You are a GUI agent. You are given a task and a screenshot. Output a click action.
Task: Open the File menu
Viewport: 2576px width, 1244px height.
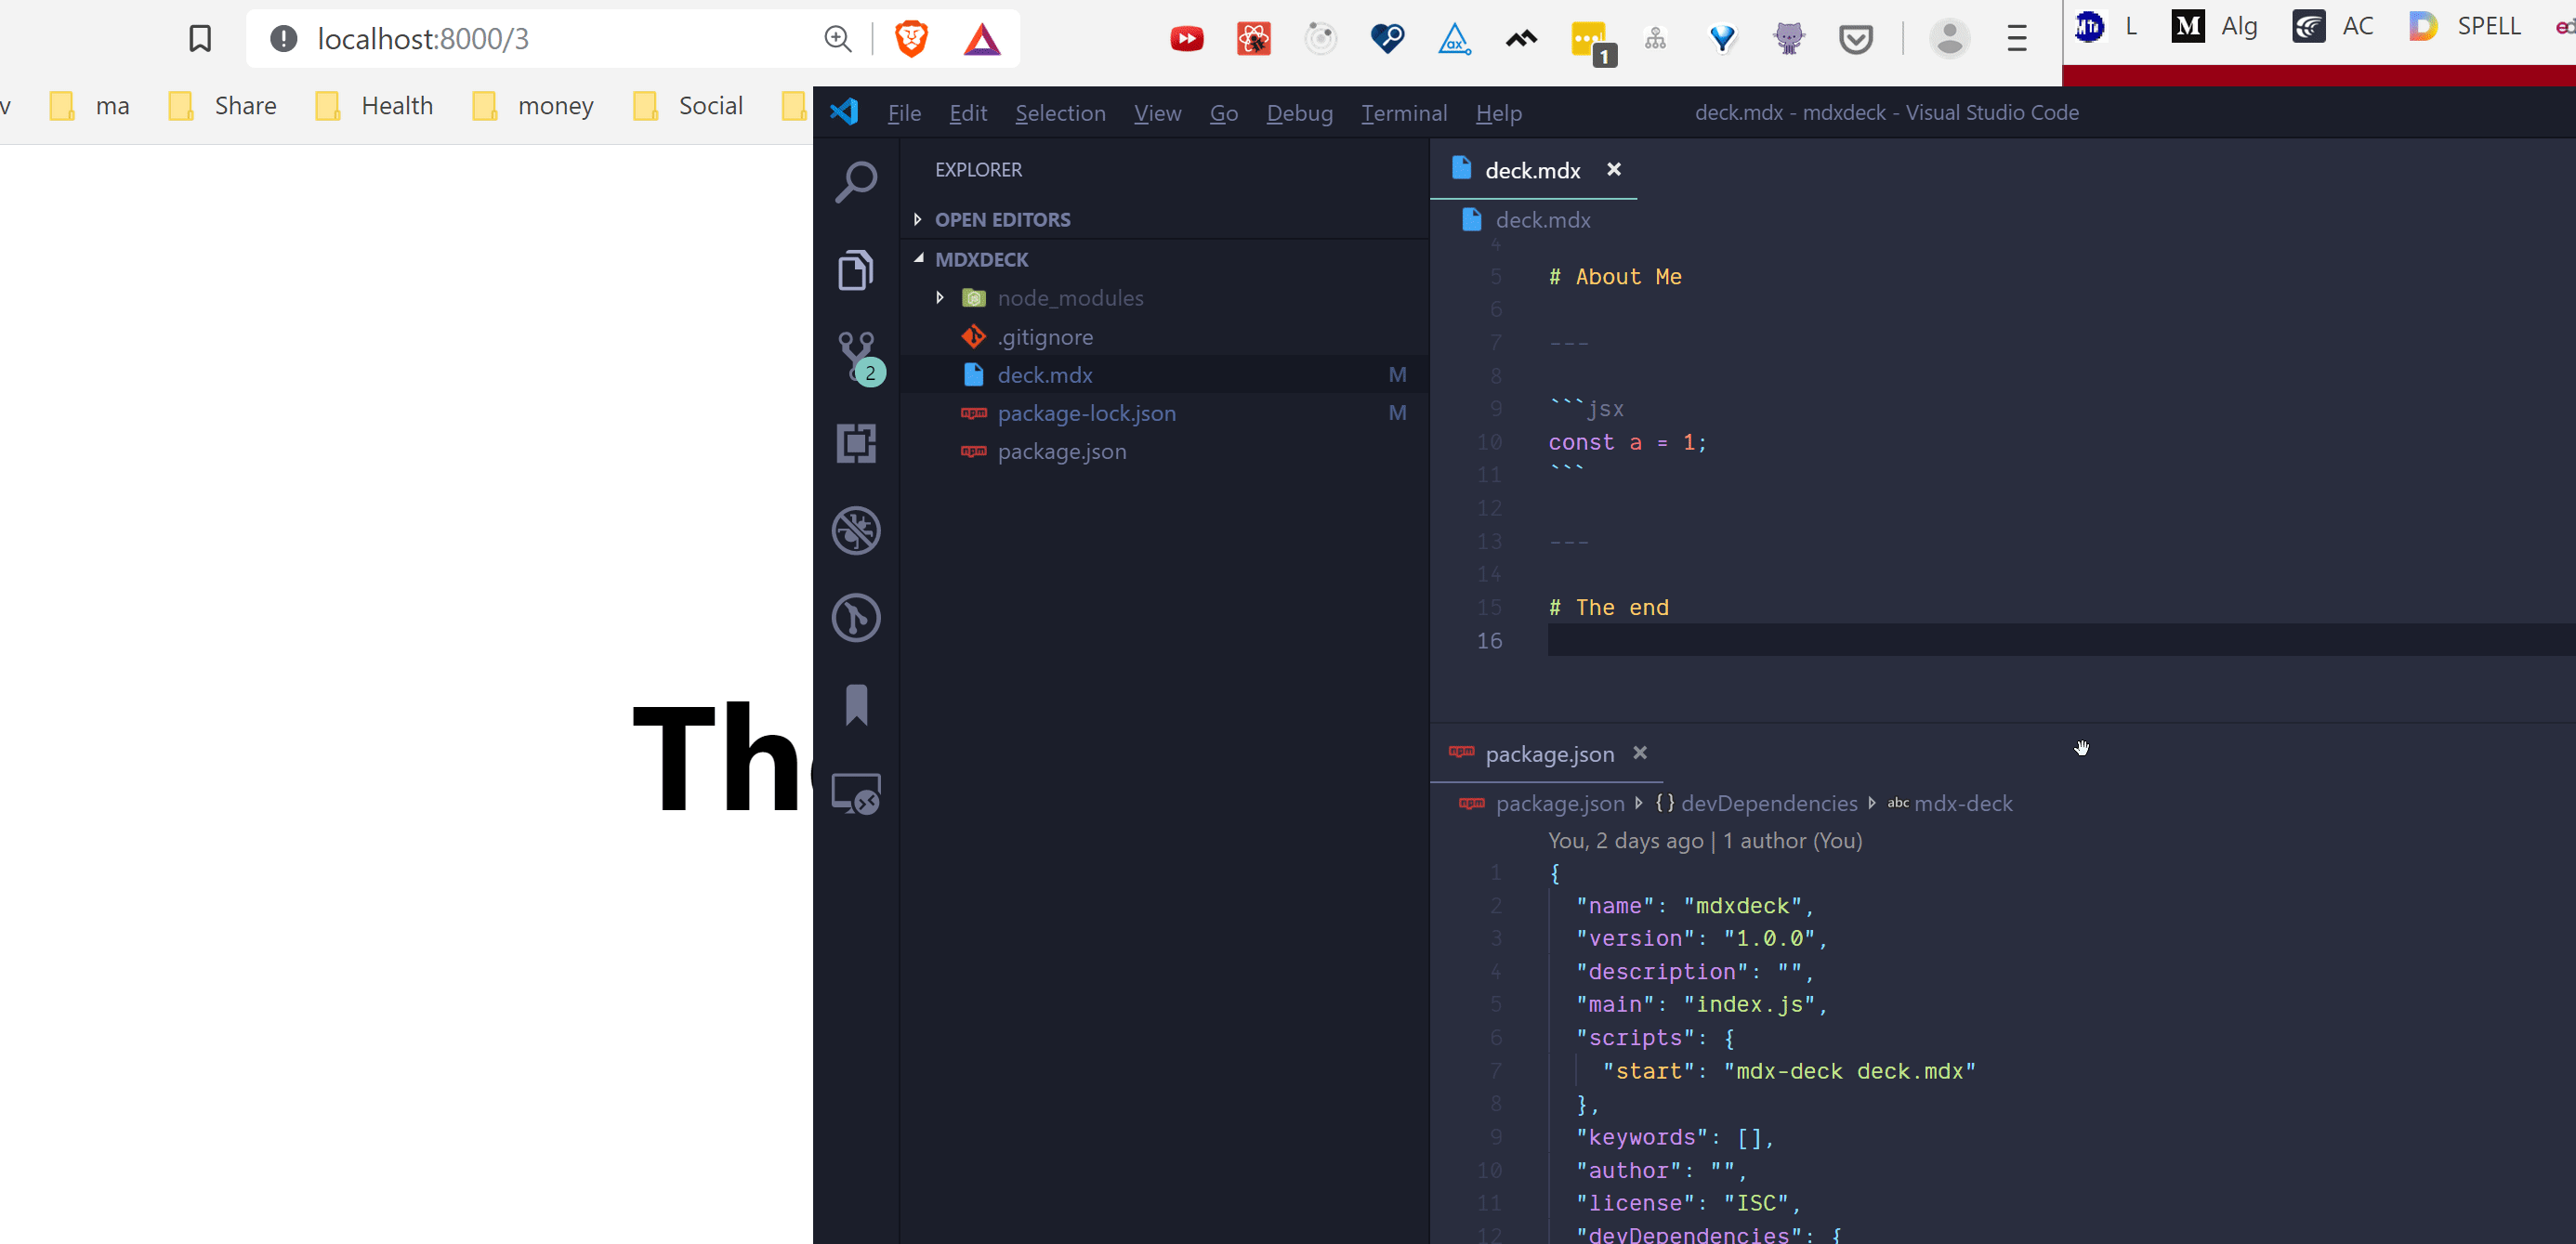[904, 113]
